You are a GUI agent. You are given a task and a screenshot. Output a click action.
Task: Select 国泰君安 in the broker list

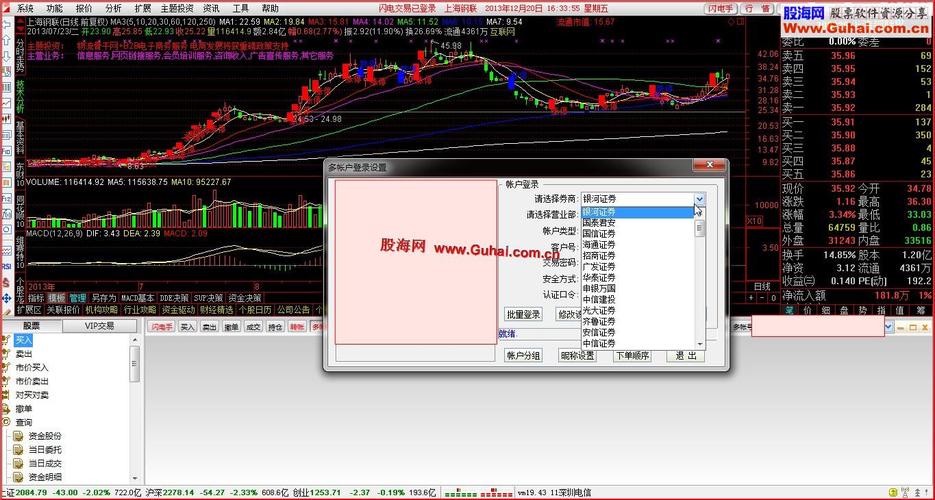pos(599,223)
